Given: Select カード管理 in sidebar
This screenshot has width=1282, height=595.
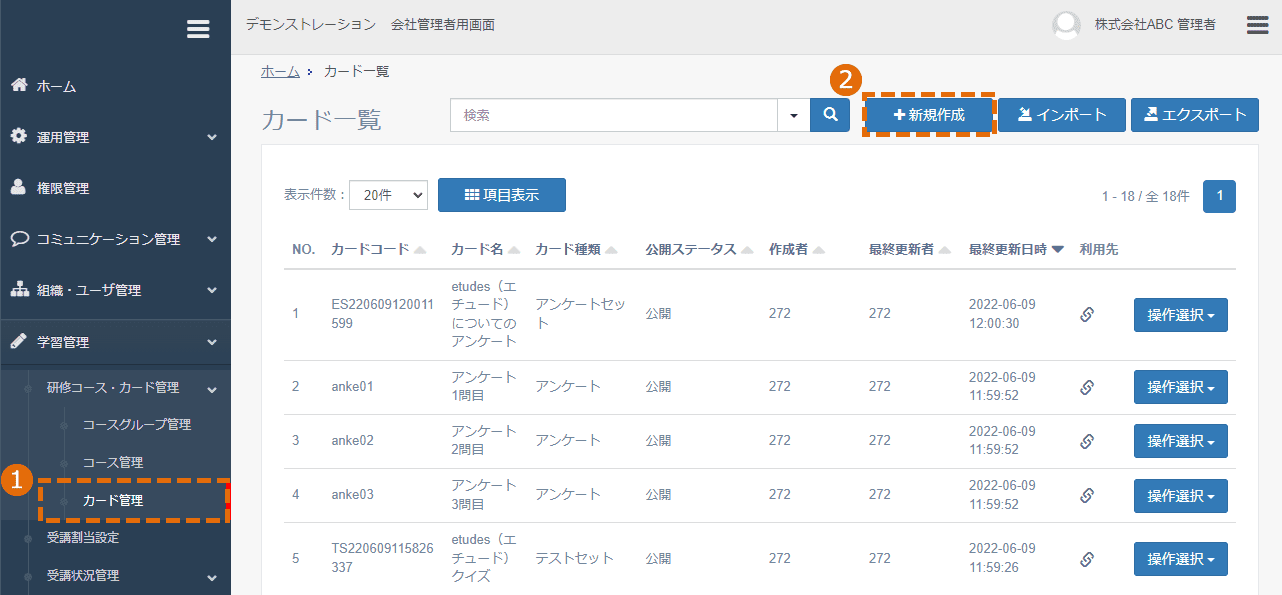Looking at the screenshot, I should click(x=113, y=501).
